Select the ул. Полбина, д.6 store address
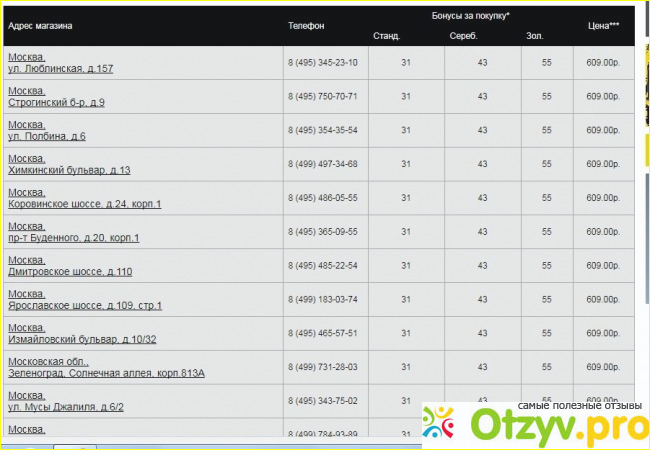The height and width of the screenshot is (450, 650). pyautogui.click(x=46, y=136)
